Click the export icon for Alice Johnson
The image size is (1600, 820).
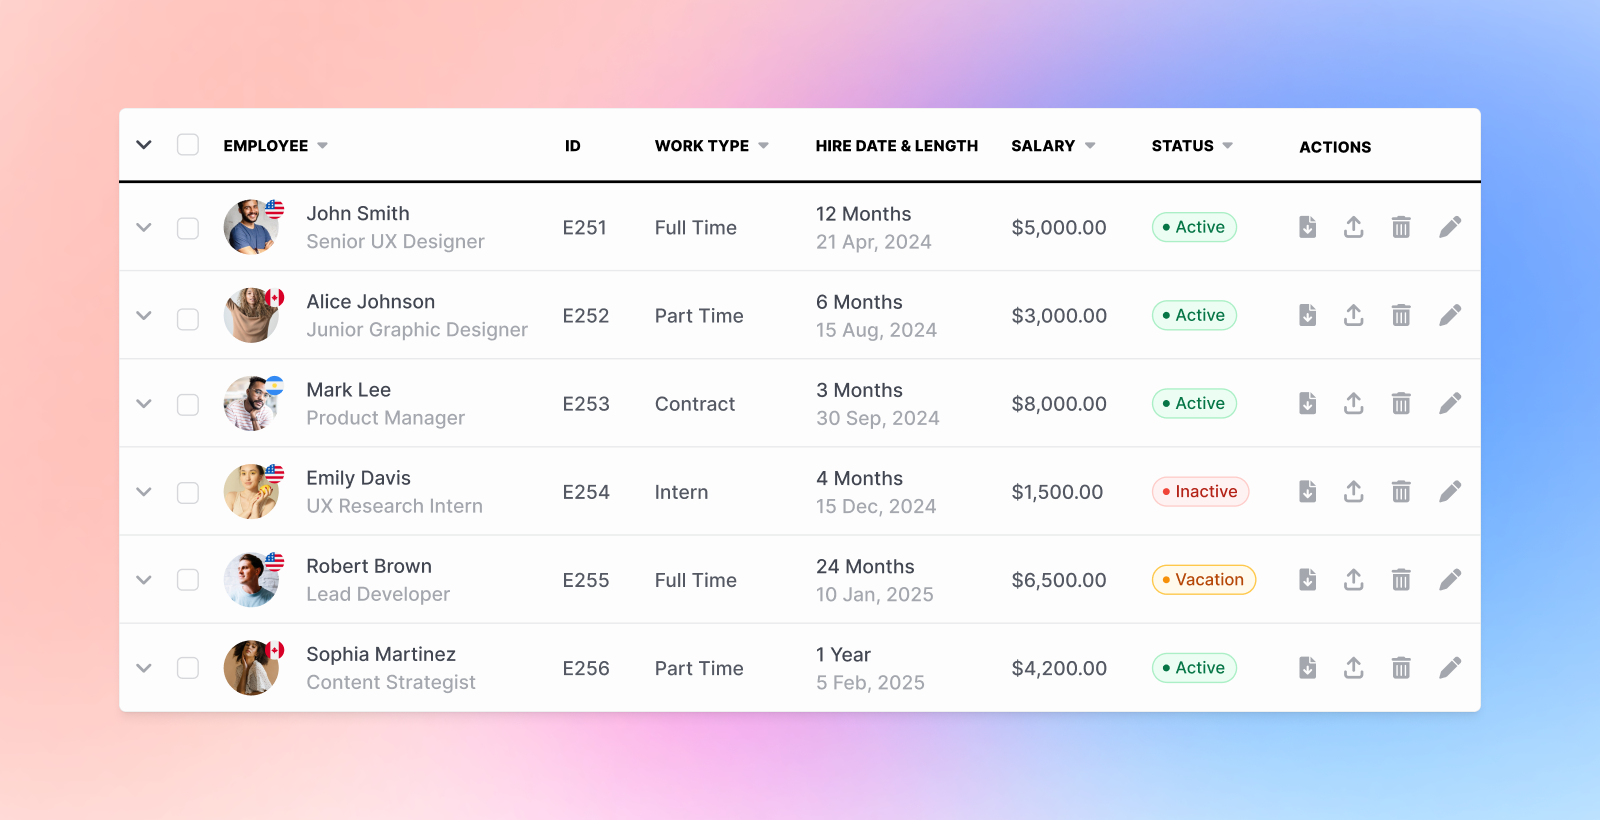tap(1354, 315)
